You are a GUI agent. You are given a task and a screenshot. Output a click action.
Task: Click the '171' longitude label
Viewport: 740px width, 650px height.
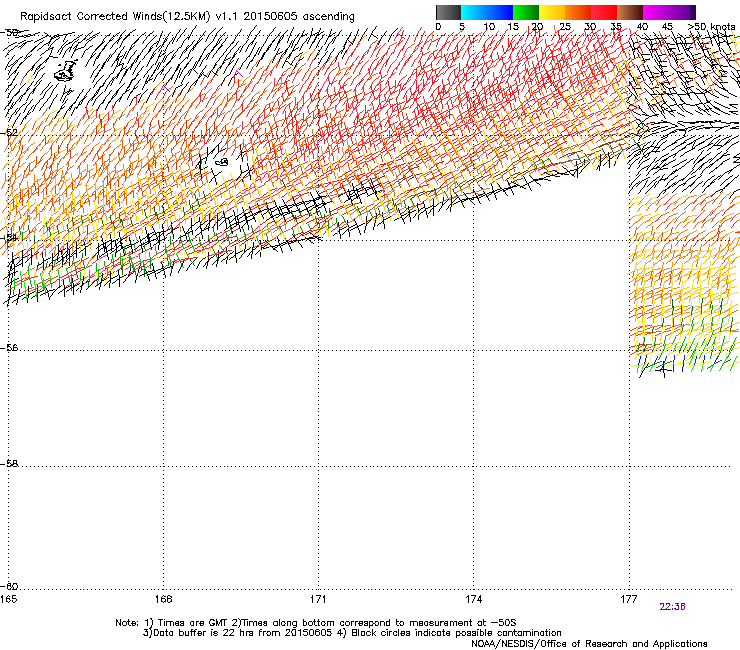tap(318, 599)
